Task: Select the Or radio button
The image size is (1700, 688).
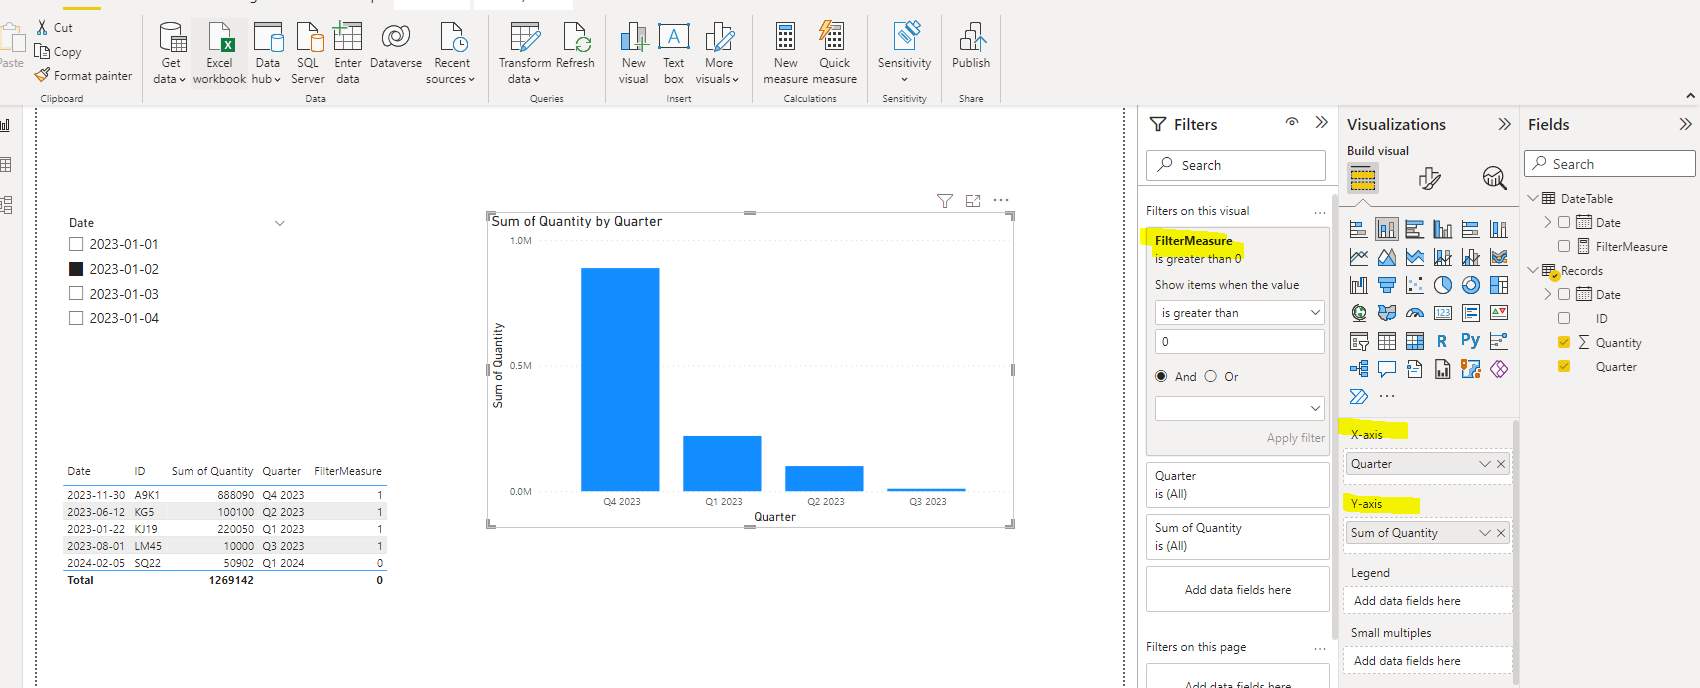Action: [x=1211, y=376]
